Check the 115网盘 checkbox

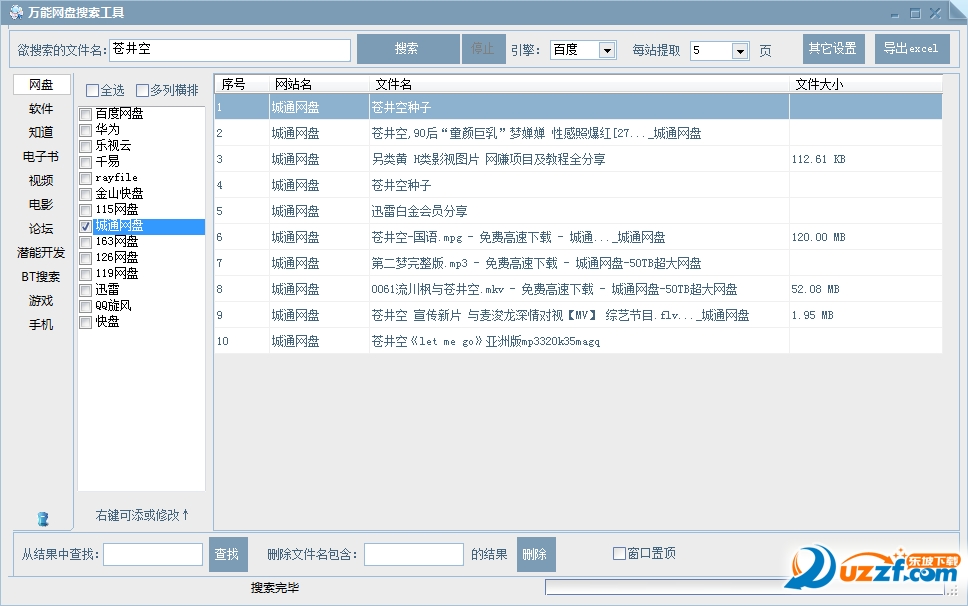click(86, 210)
